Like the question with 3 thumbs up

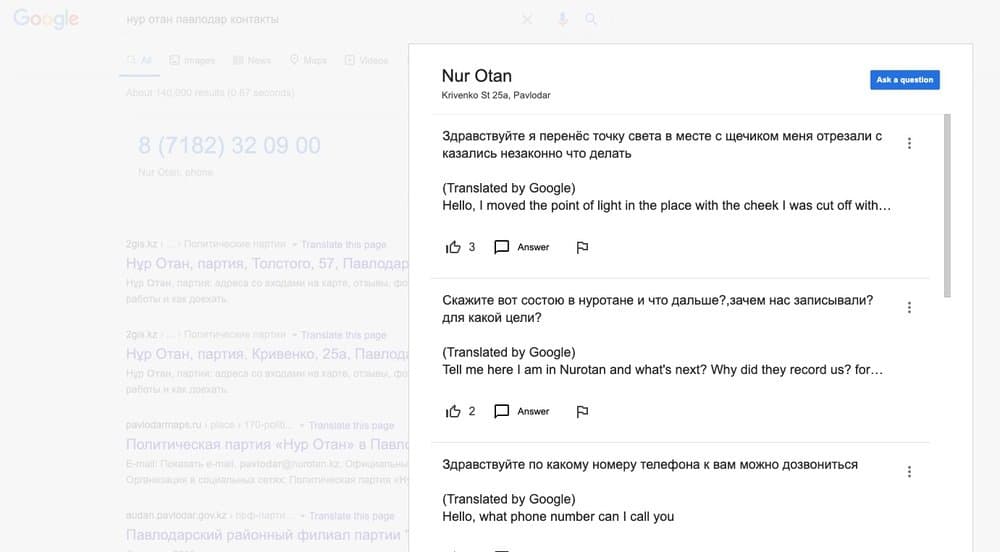453,247
